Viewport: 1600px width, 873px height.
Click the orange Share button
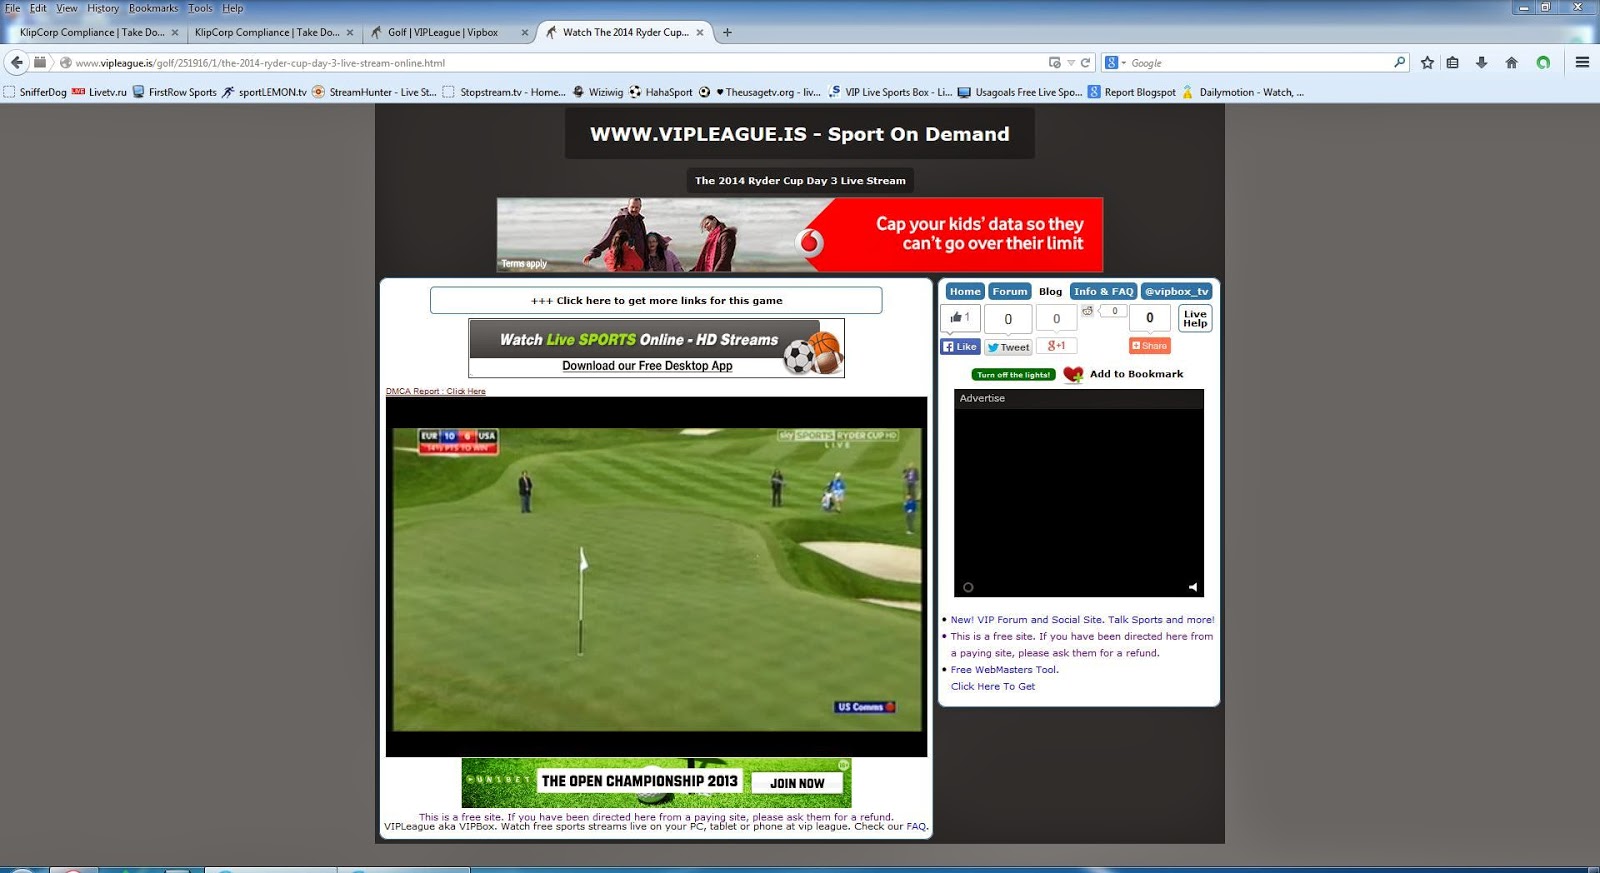pos(1150,346)
